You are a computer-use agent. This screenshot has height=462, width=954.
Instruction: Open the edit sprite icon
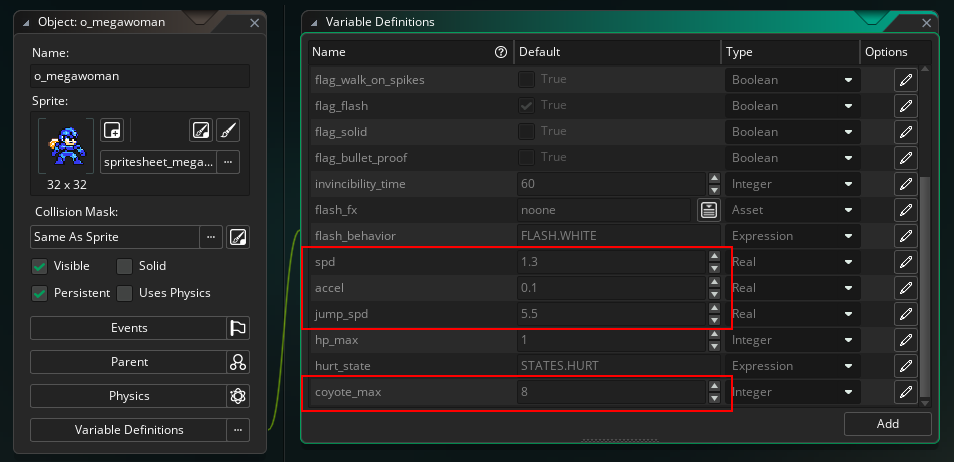(201, 130)
